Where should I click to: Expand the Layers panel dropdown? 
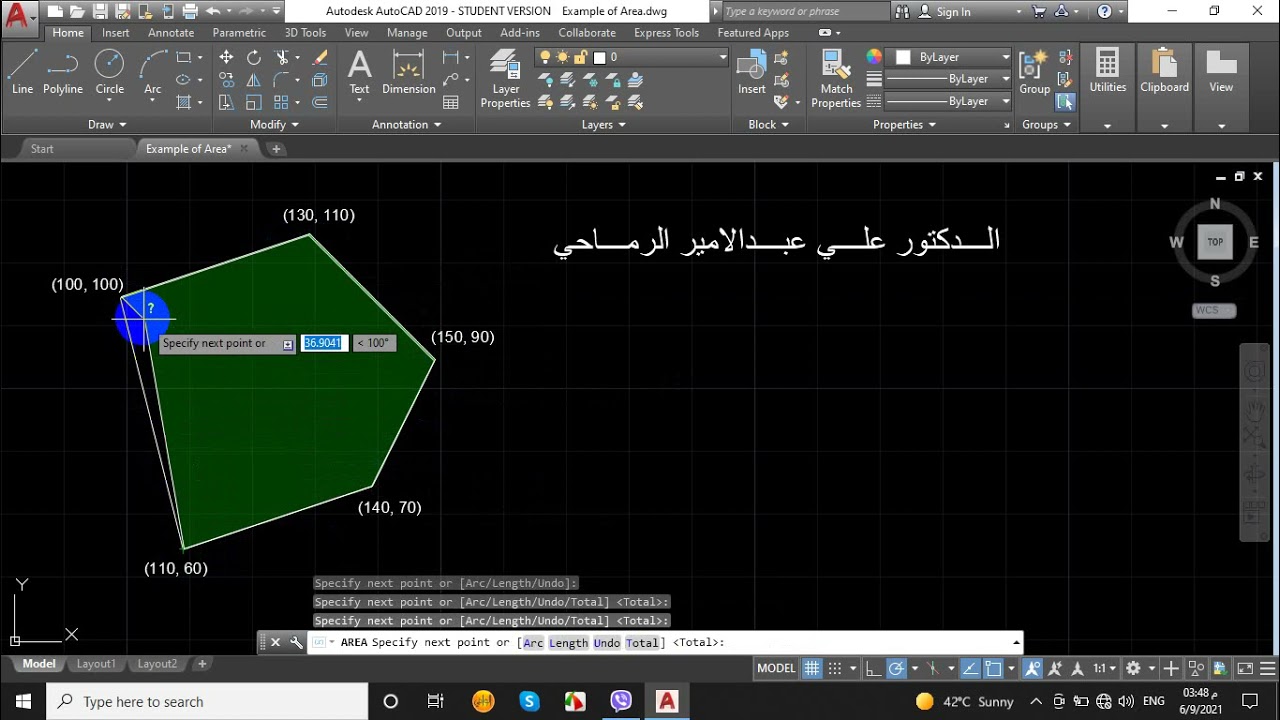(604, 125)
